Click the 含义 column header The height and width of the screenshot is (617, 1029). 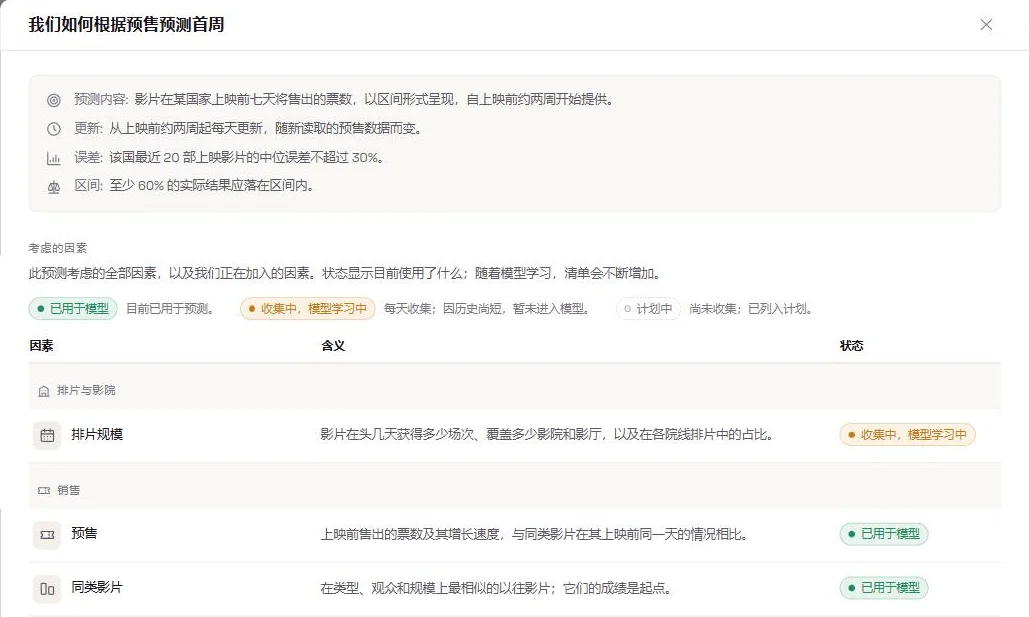333,346
